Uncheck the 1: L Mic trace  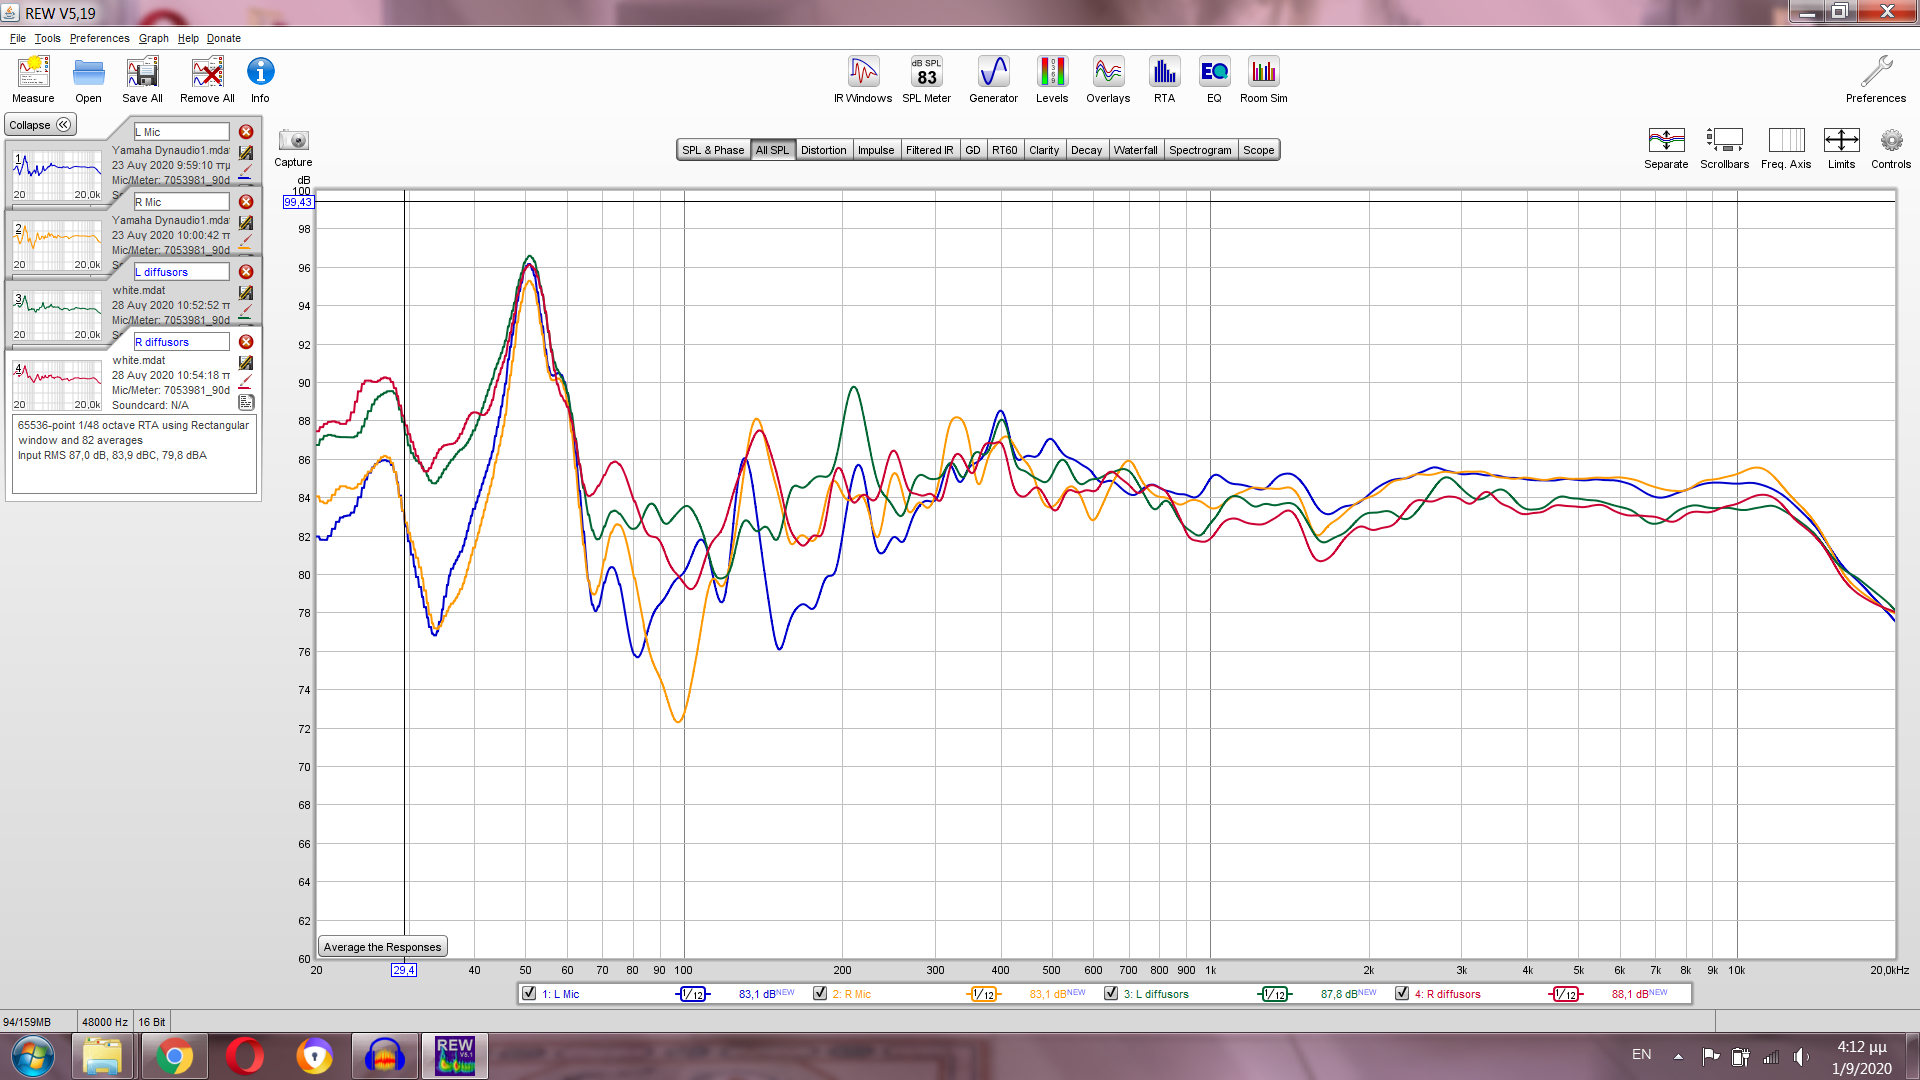pyautogui.click(x=529, y=993)
